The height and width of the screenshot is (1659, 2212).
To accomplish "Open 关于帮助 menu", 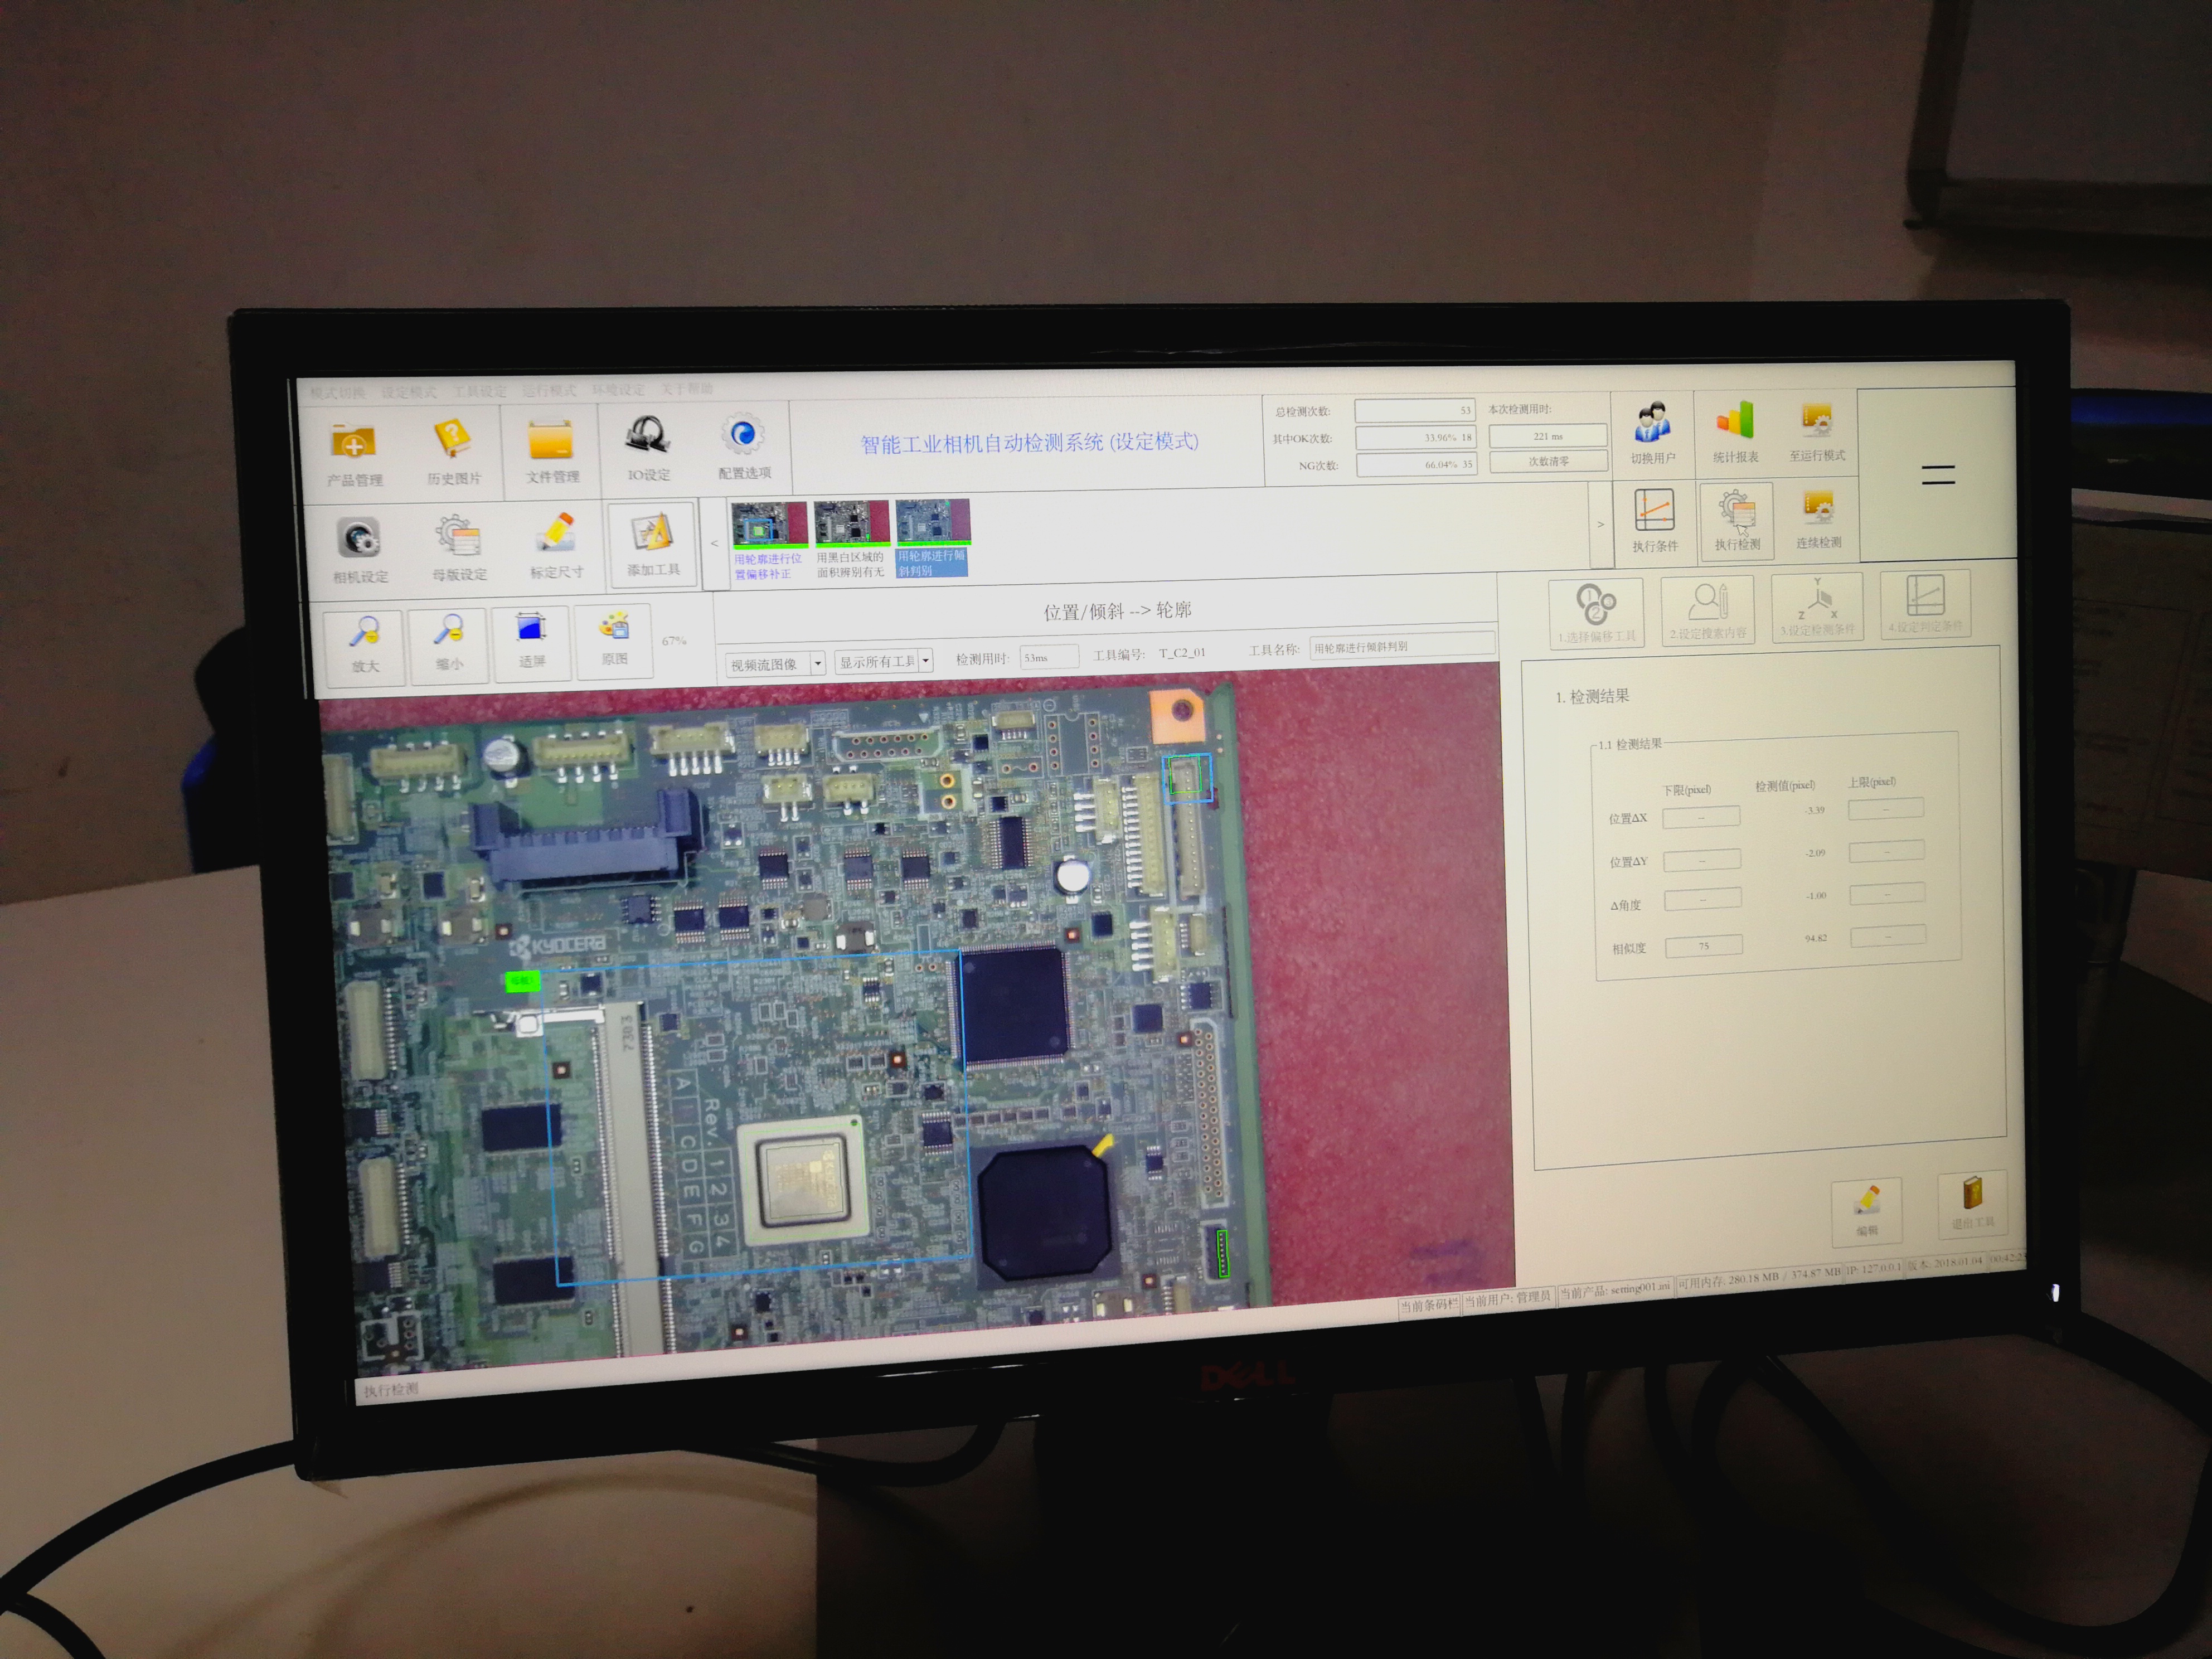I will click(686, 388).
